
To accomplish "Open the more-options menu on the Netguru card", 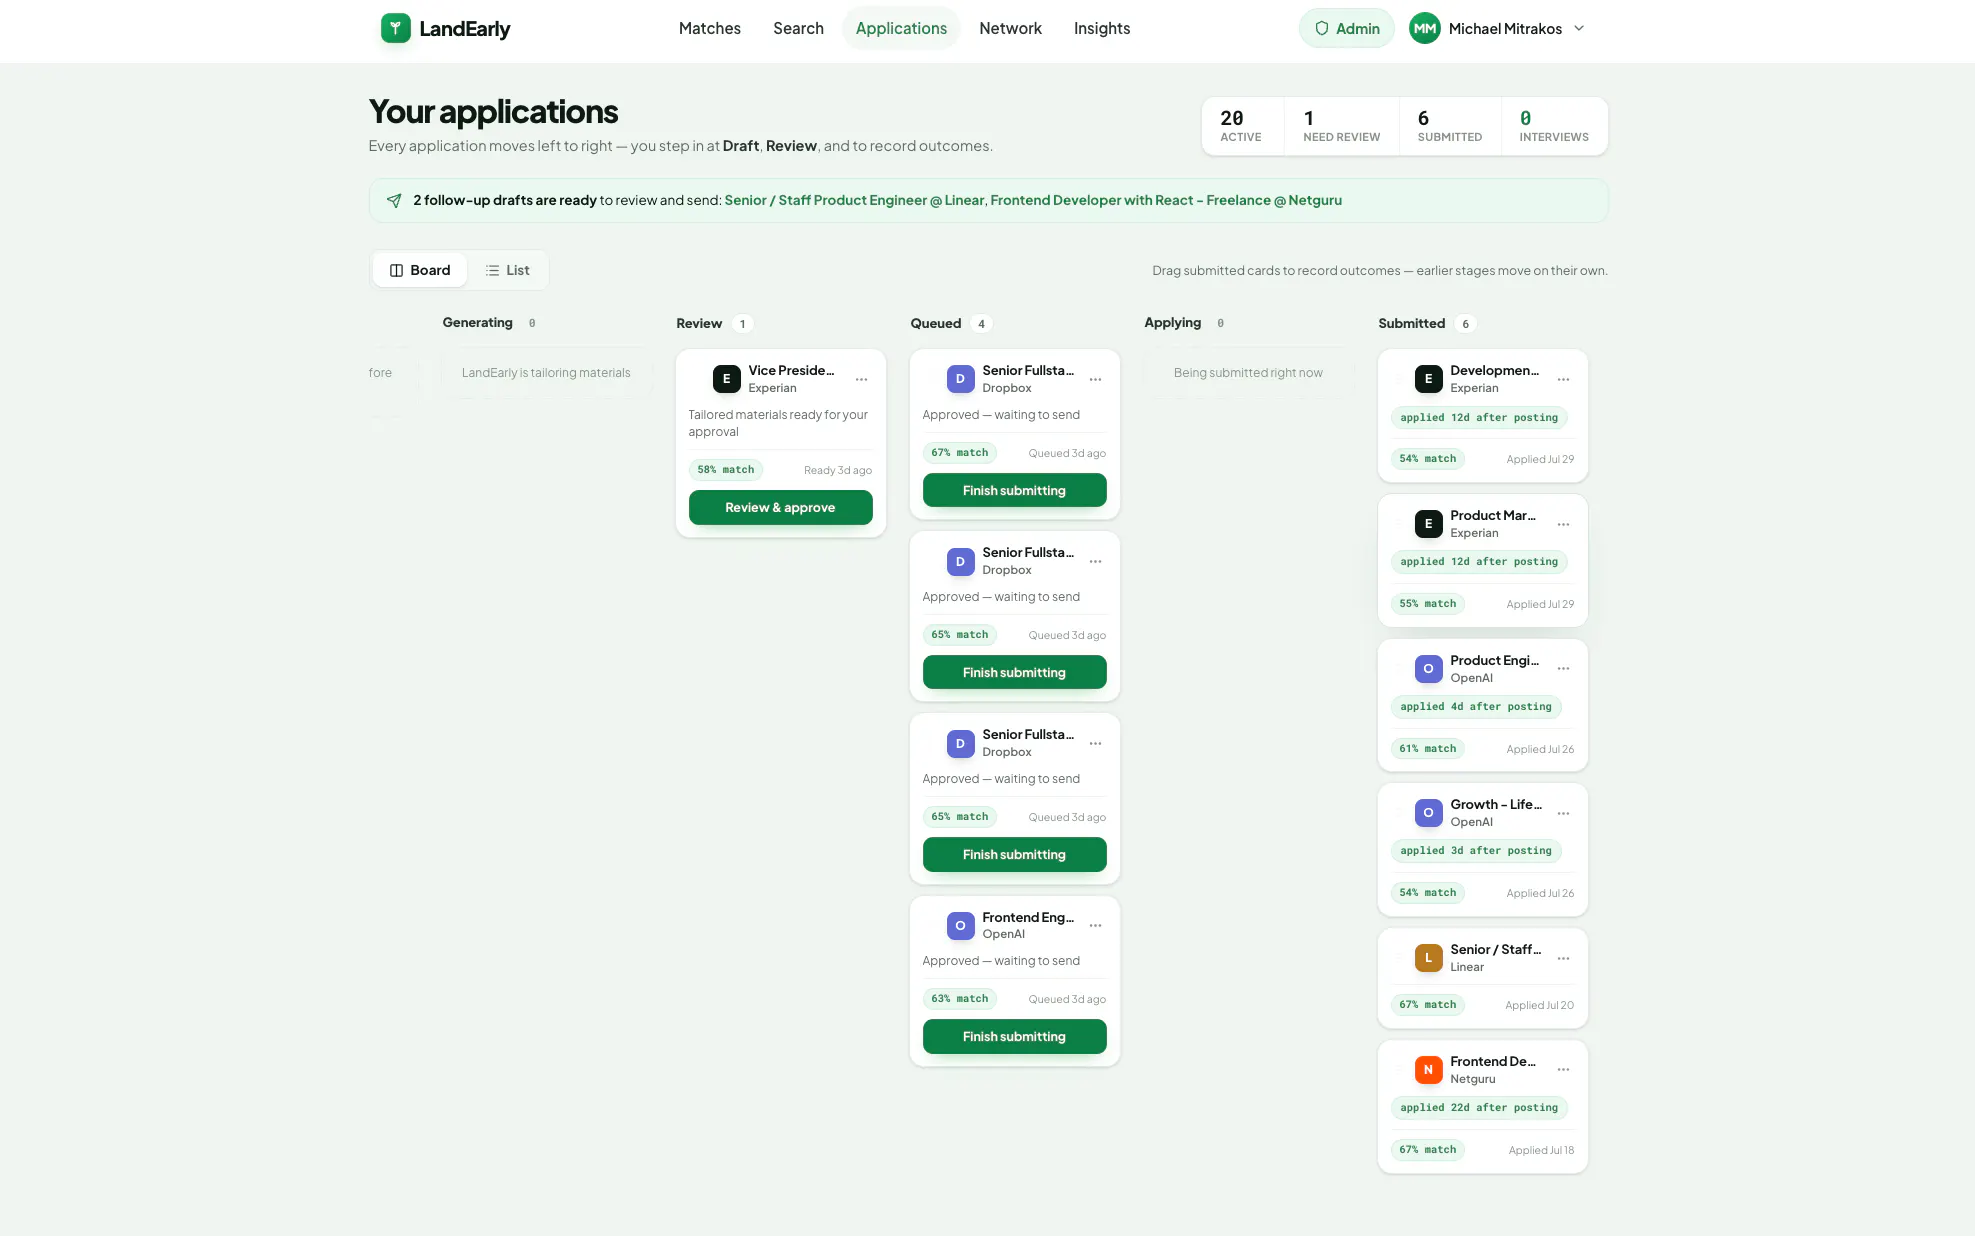I will [1563, 1070].
